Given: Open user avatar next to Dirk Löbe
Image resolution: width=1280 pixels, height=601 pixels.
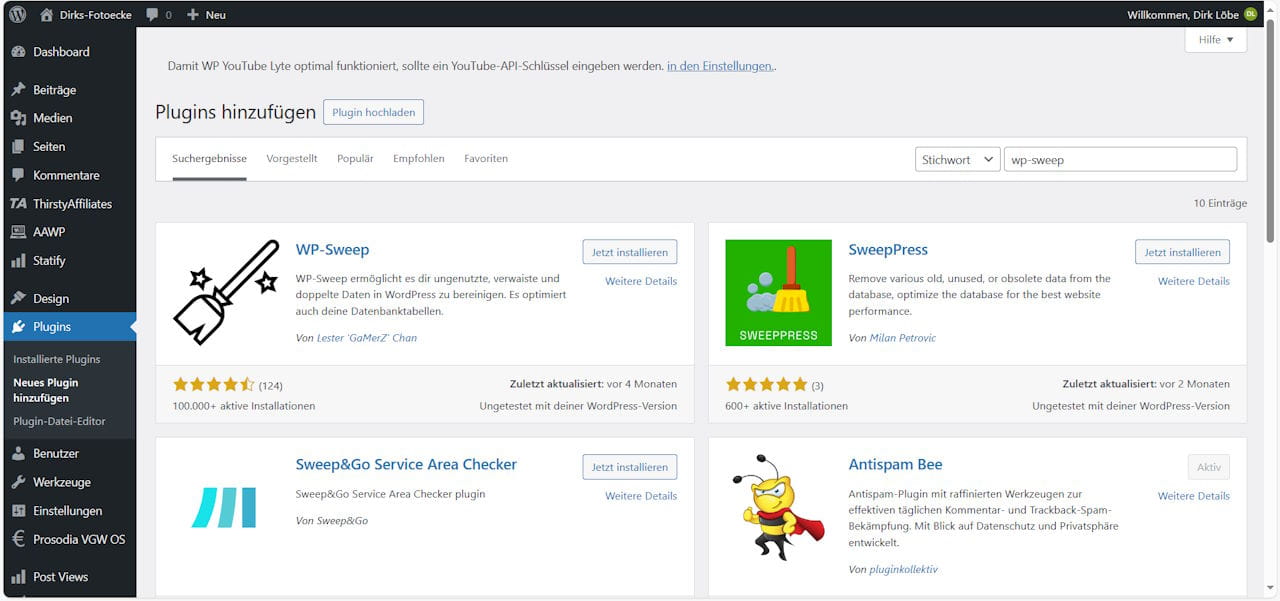Looking at the screenshot, I should coord(1250,14).
